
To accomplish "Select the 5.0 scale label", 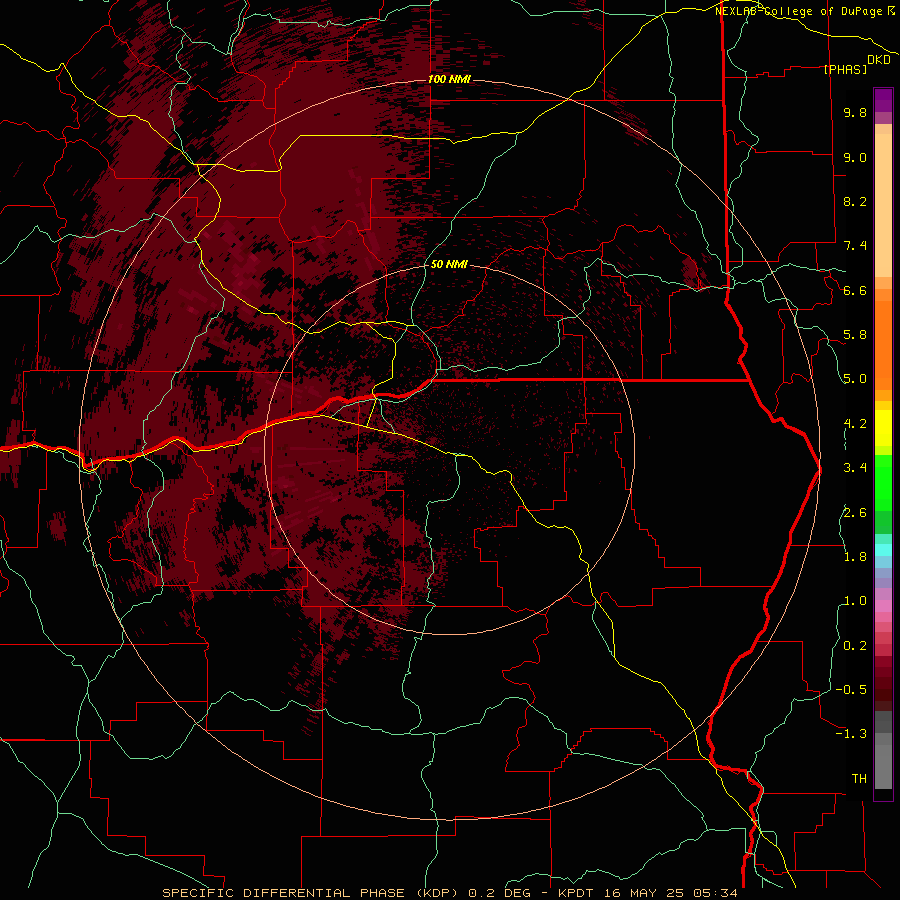I will click(x=855, y=379).
